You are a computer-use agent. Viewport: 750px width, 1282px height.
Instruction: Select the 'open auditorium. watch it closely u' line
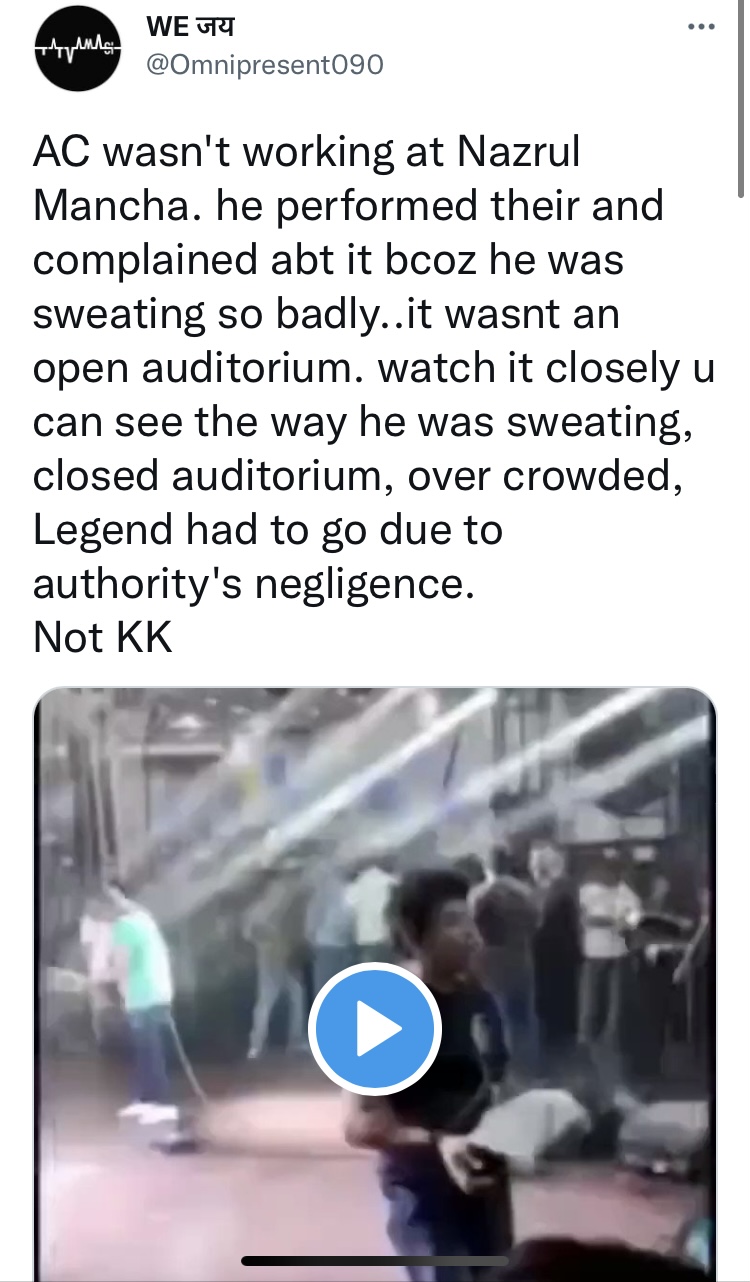pyautogui.click(x=374, y=368)
